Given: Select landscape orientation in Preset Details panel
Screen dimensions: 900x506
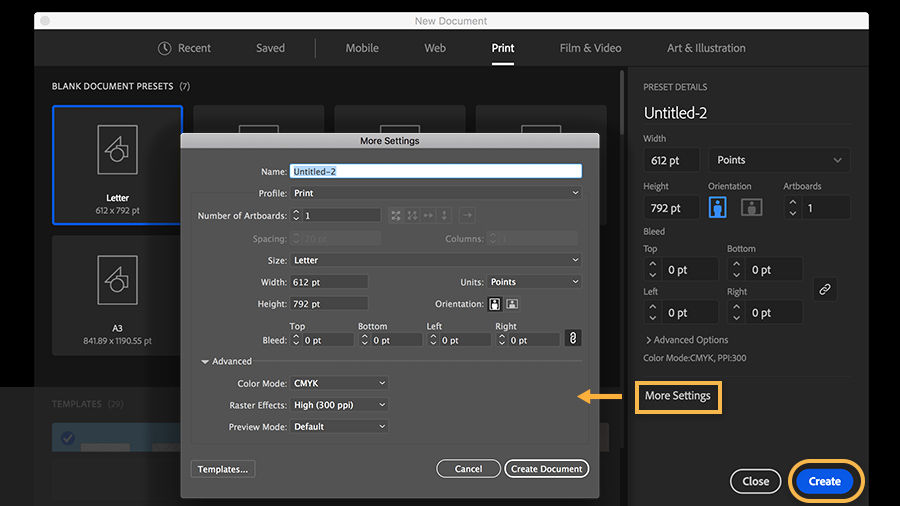Looking at the screenshot, I should 751,207.
